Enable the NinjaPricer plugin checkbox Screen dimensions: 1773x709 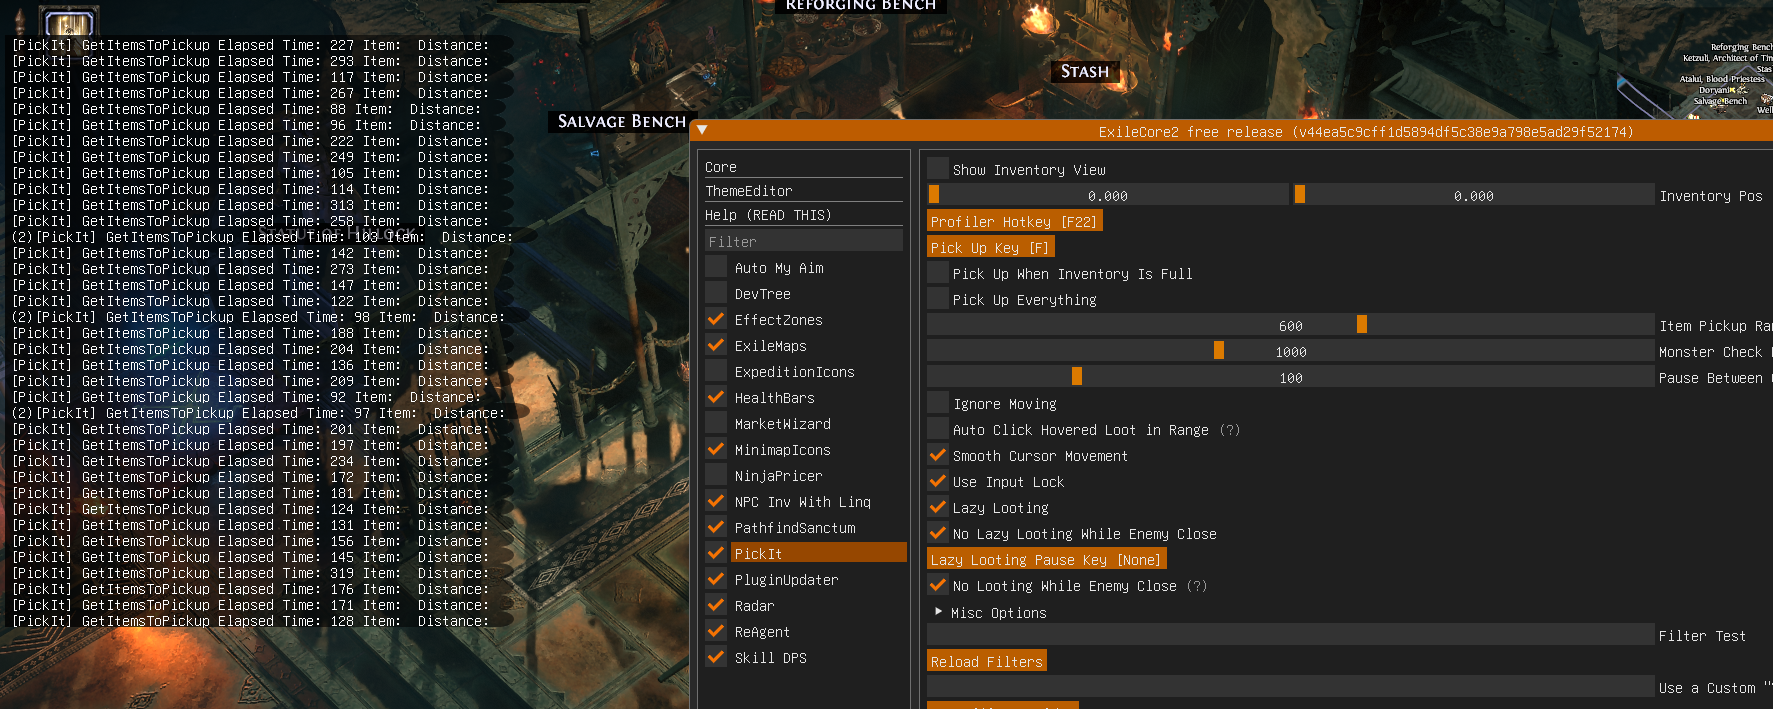[x=716, y=475]
